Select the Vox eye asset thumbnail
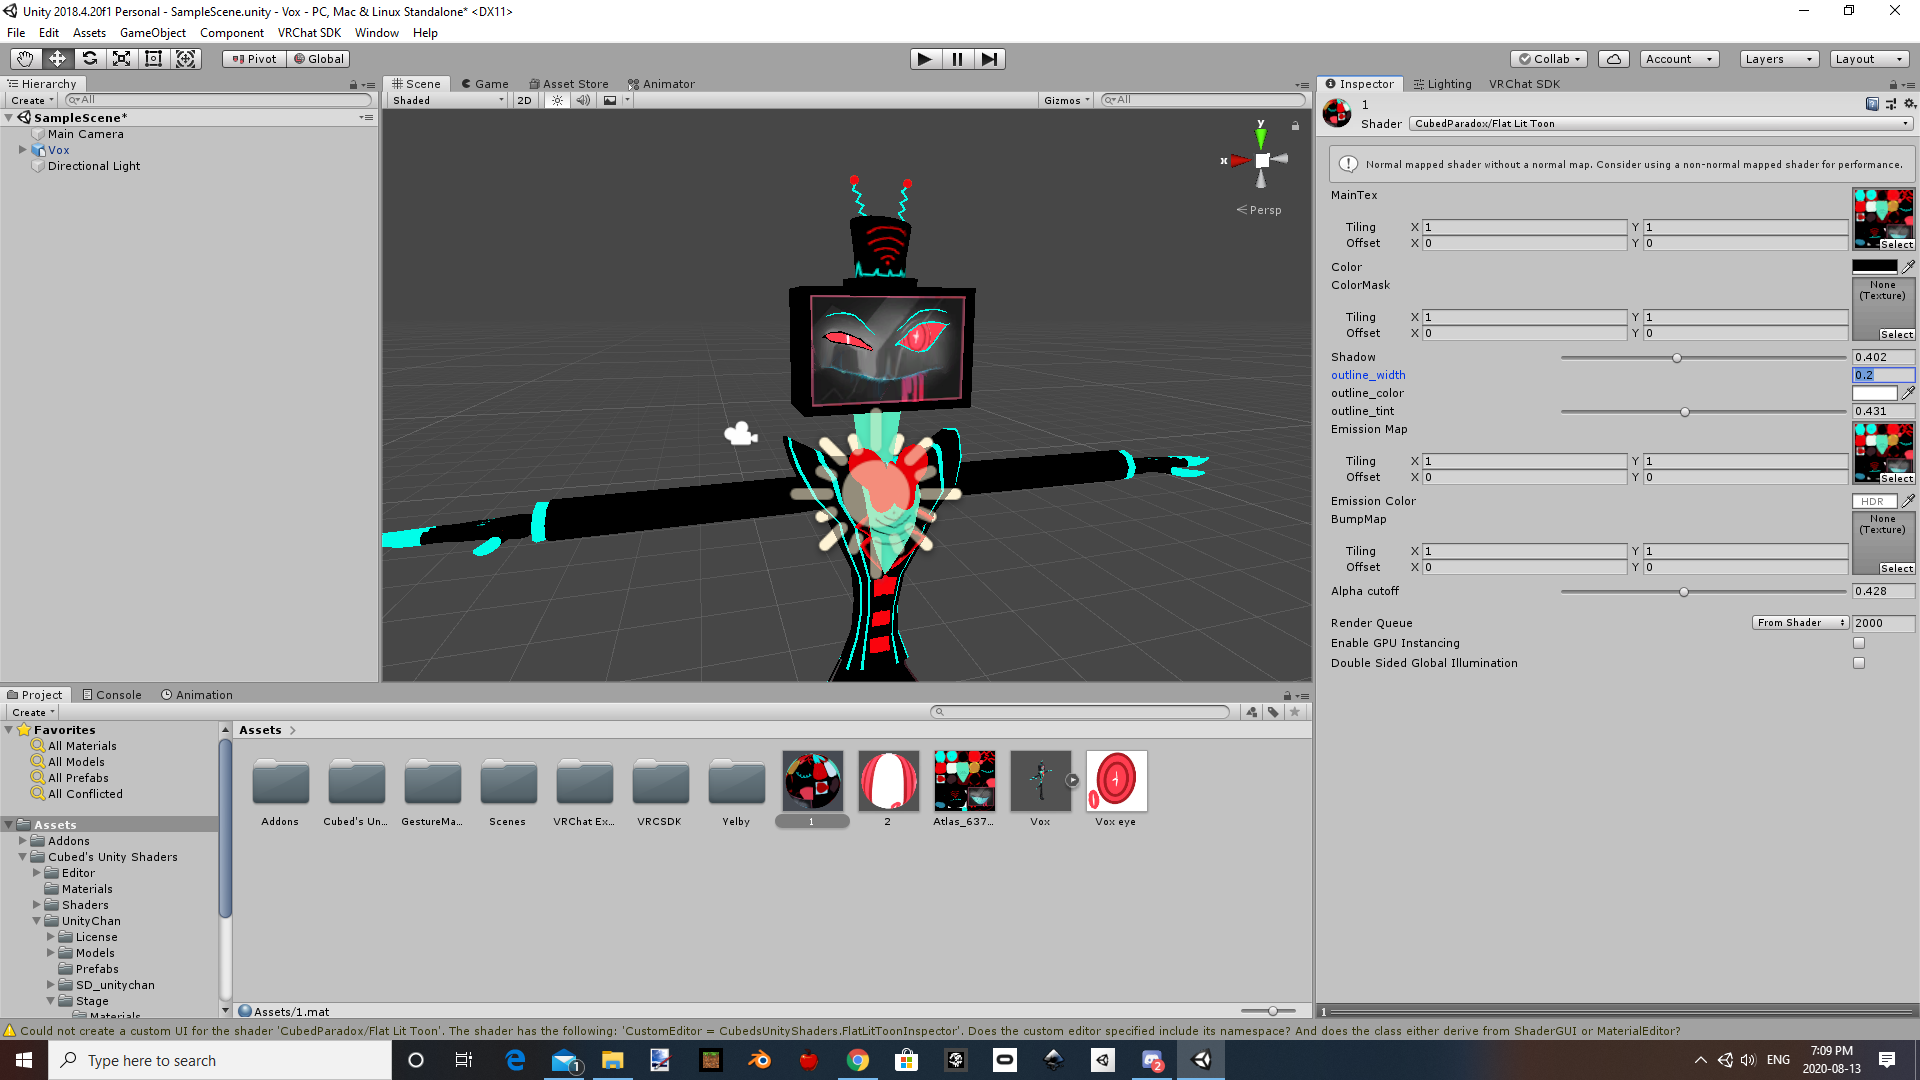The height and width of the screenshot is (1080, 1920). pos(1115,781)
